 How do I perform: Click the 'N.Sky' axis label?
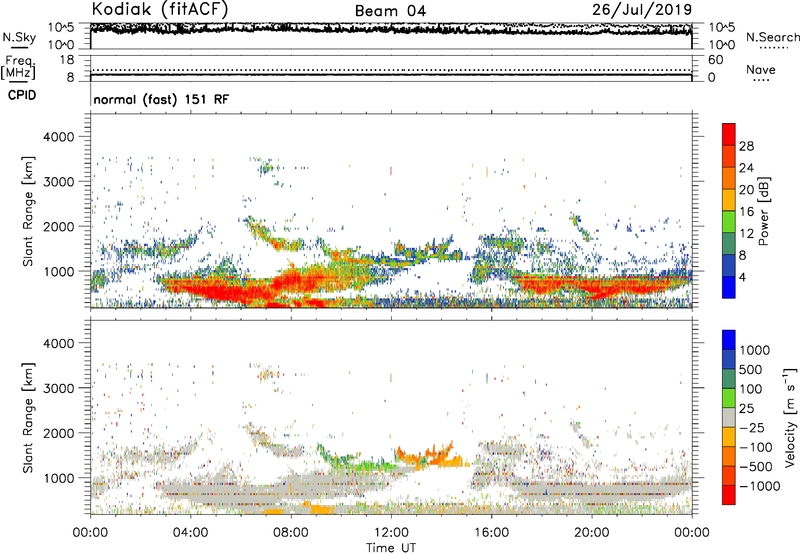click(x=19, y=37)
